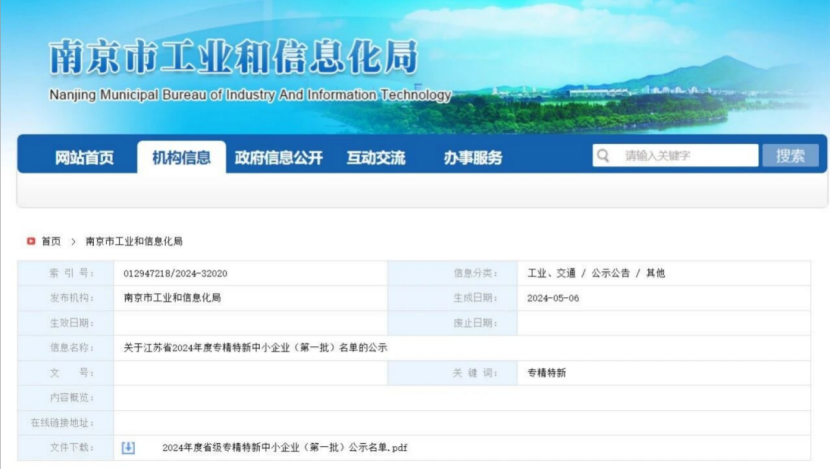Viewport: 830px width, 469px height.
Task: Switch to the 政府信息公开 tab
Action: click(279, 157)
